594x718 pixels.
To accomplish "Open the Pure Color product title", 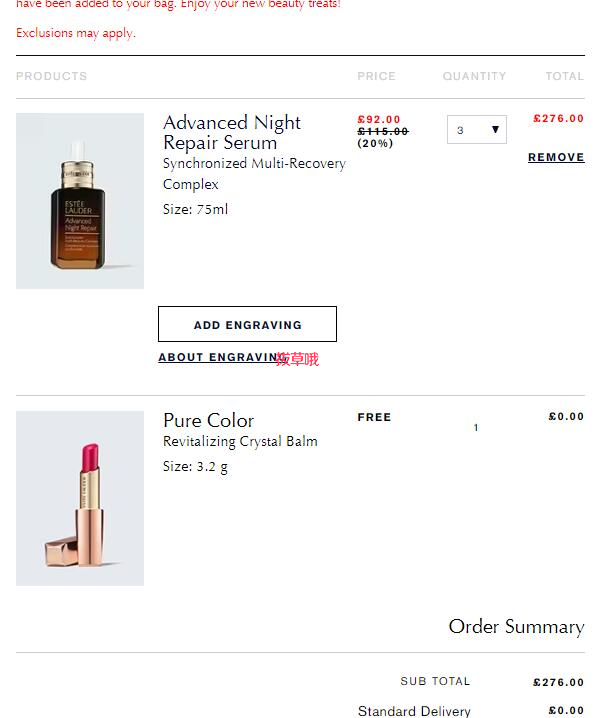I will (208, 420).
